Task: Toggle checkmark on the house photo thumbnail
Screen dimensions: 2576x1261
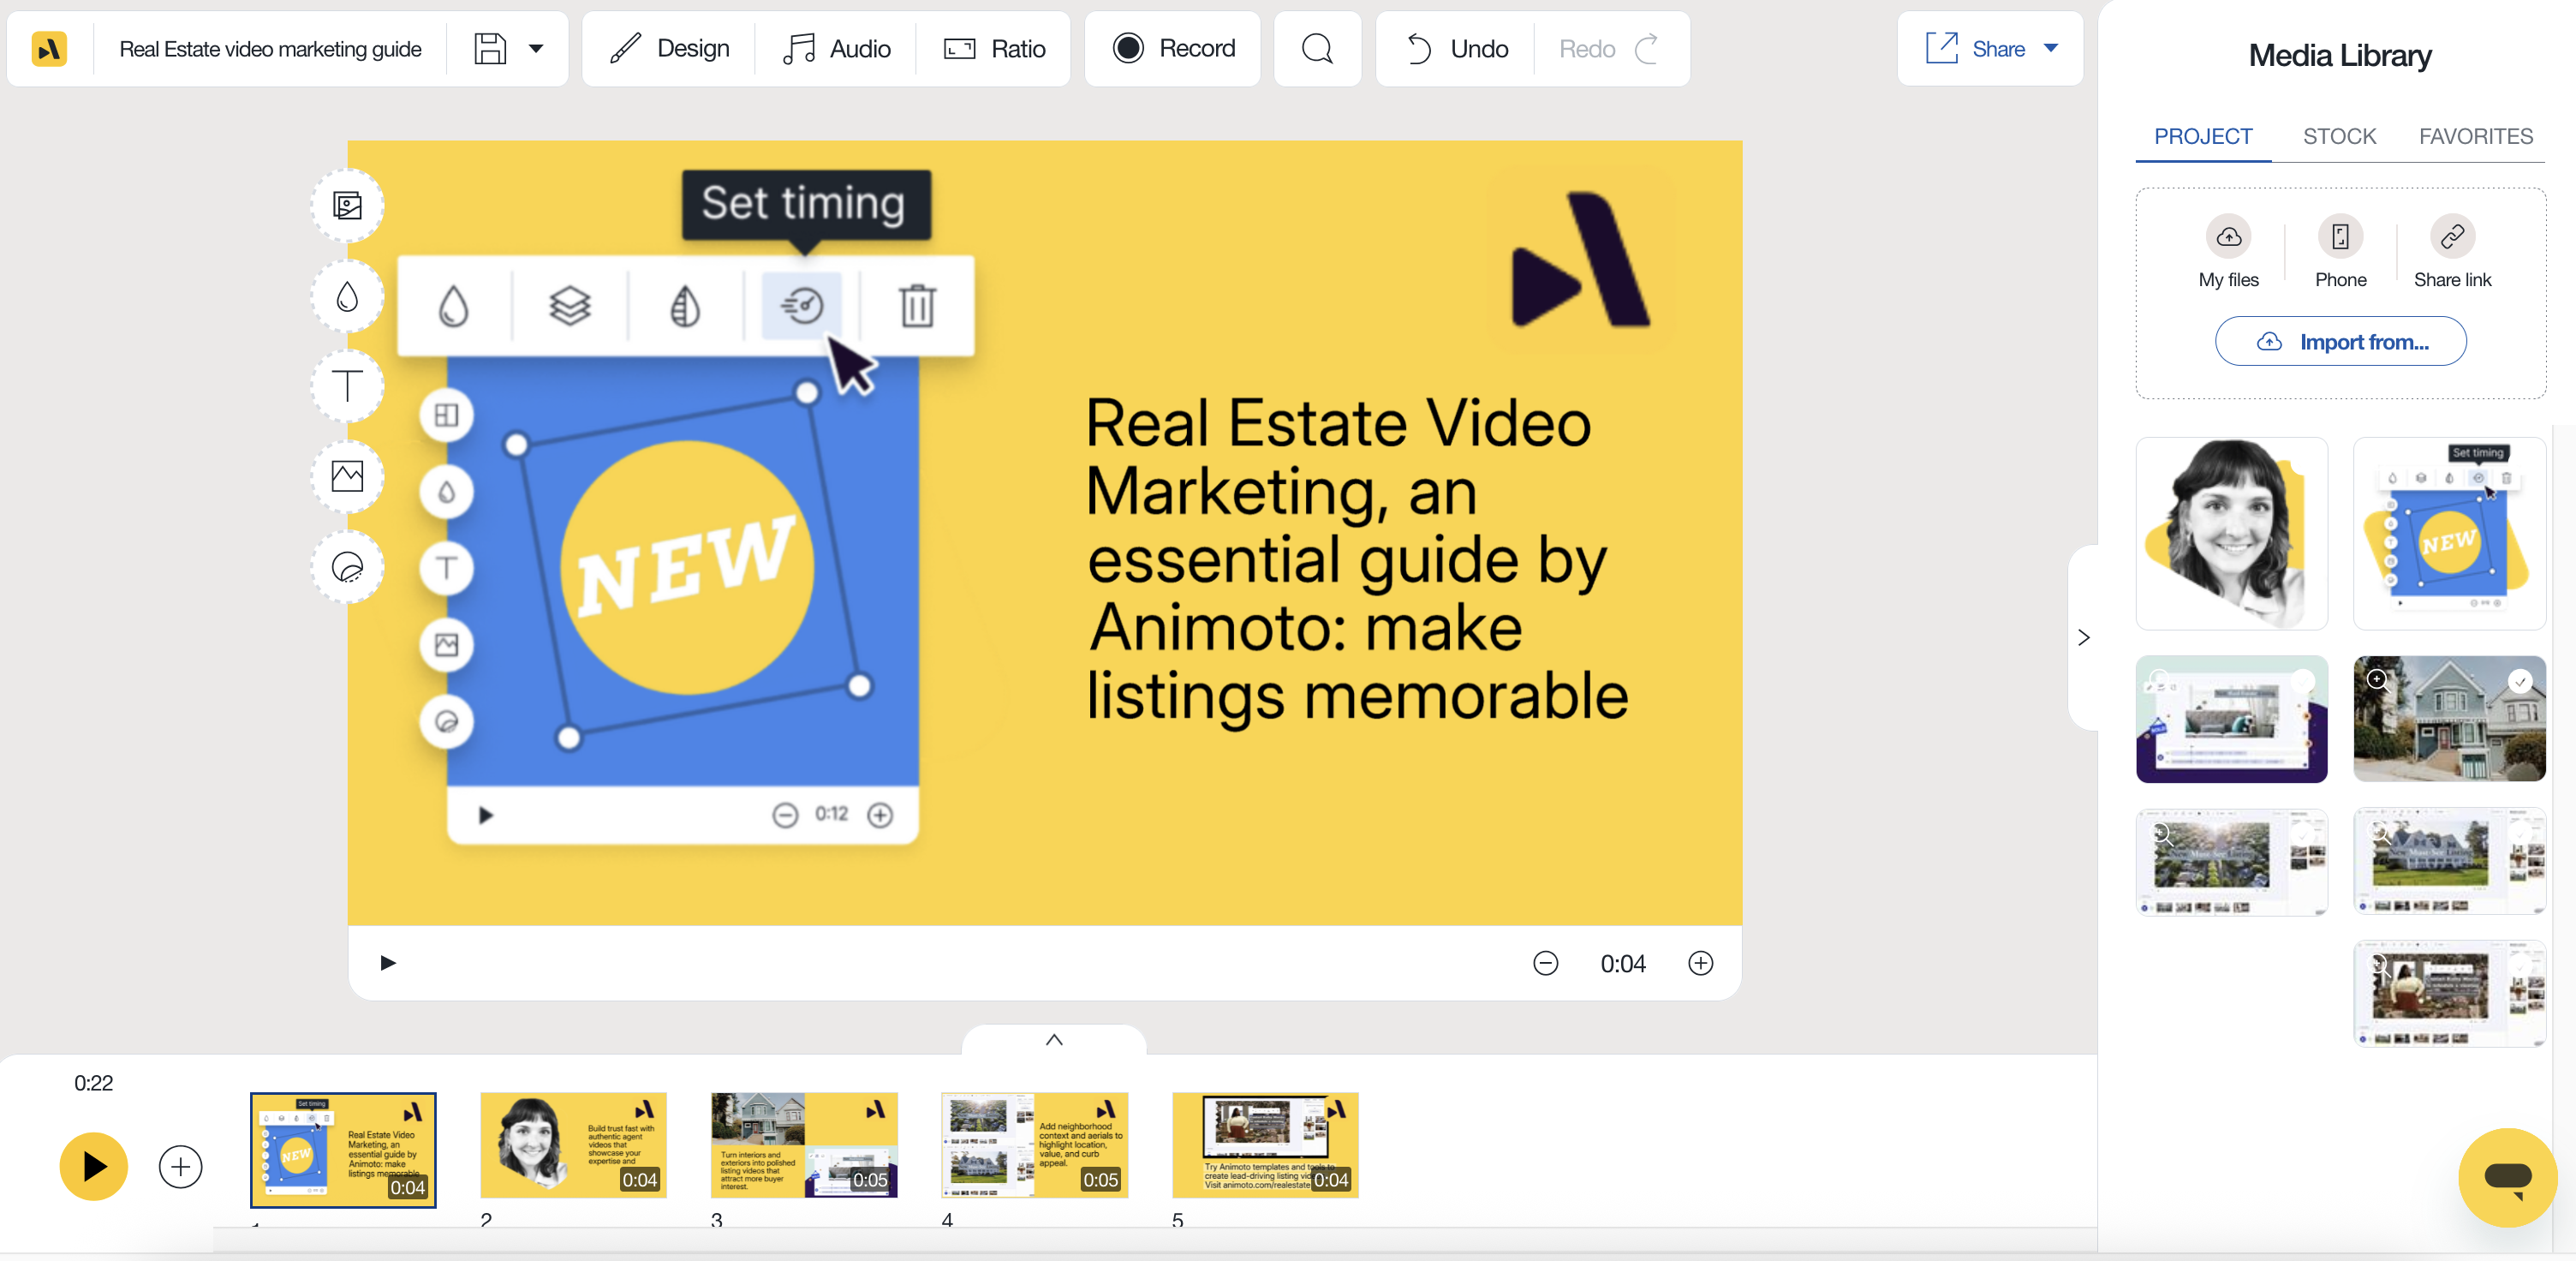Action: (x=2521, y=681)
